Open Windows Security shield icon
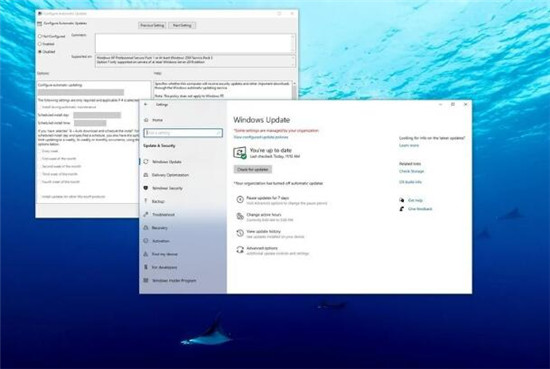This screenshot has height=369, width=550. tap(146, 188)
